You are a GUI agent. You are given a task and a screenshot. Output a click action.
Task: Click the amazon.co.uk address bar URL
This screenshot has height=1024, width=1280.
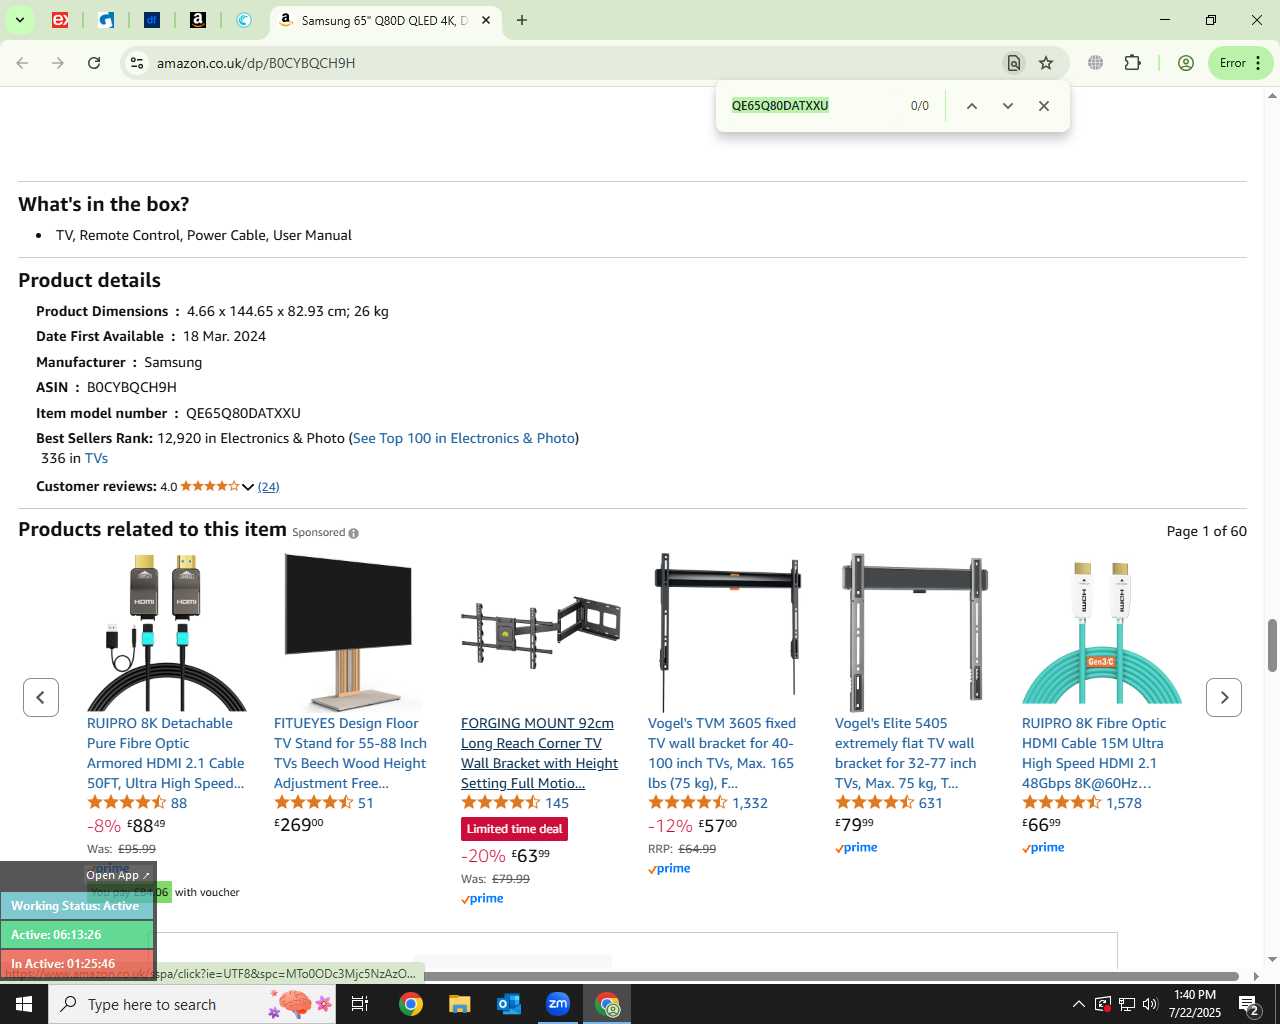[256, 63]
